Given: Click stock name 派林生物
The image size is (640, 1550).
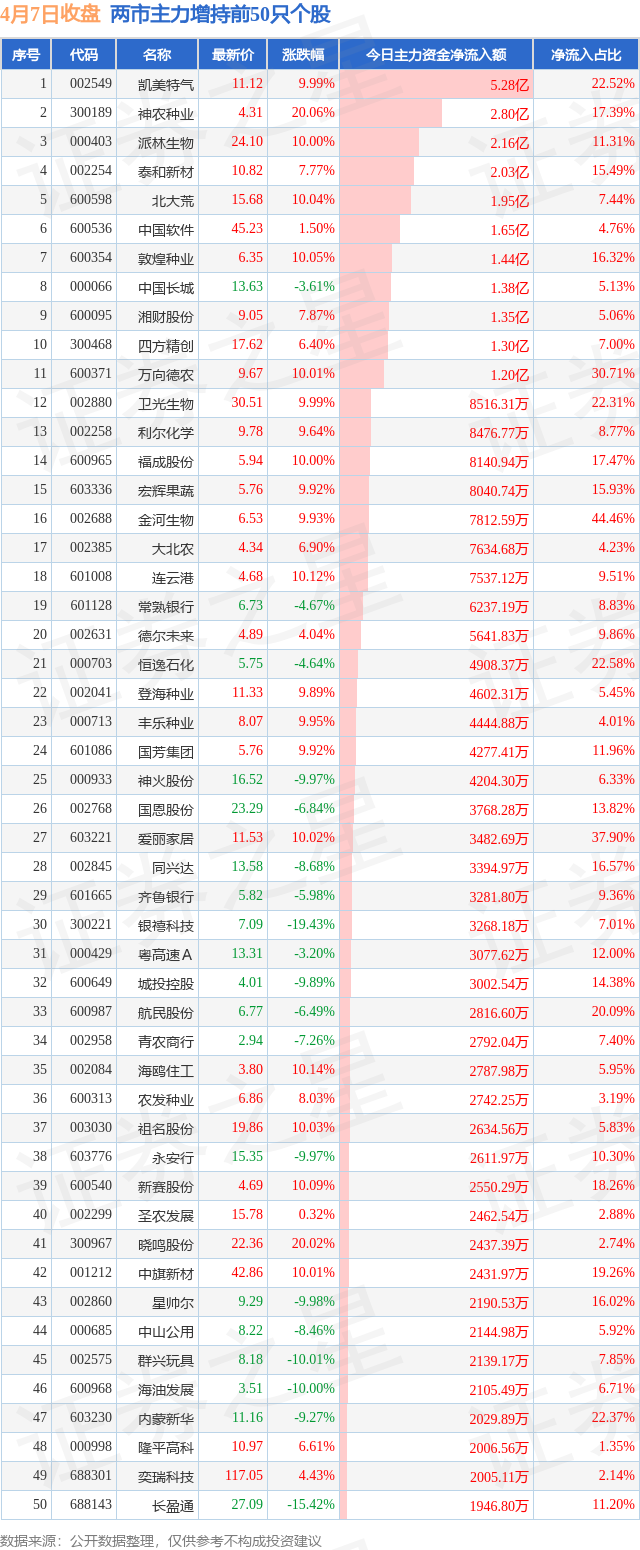Looking at the screenshot, I should [x=166, y=143].
